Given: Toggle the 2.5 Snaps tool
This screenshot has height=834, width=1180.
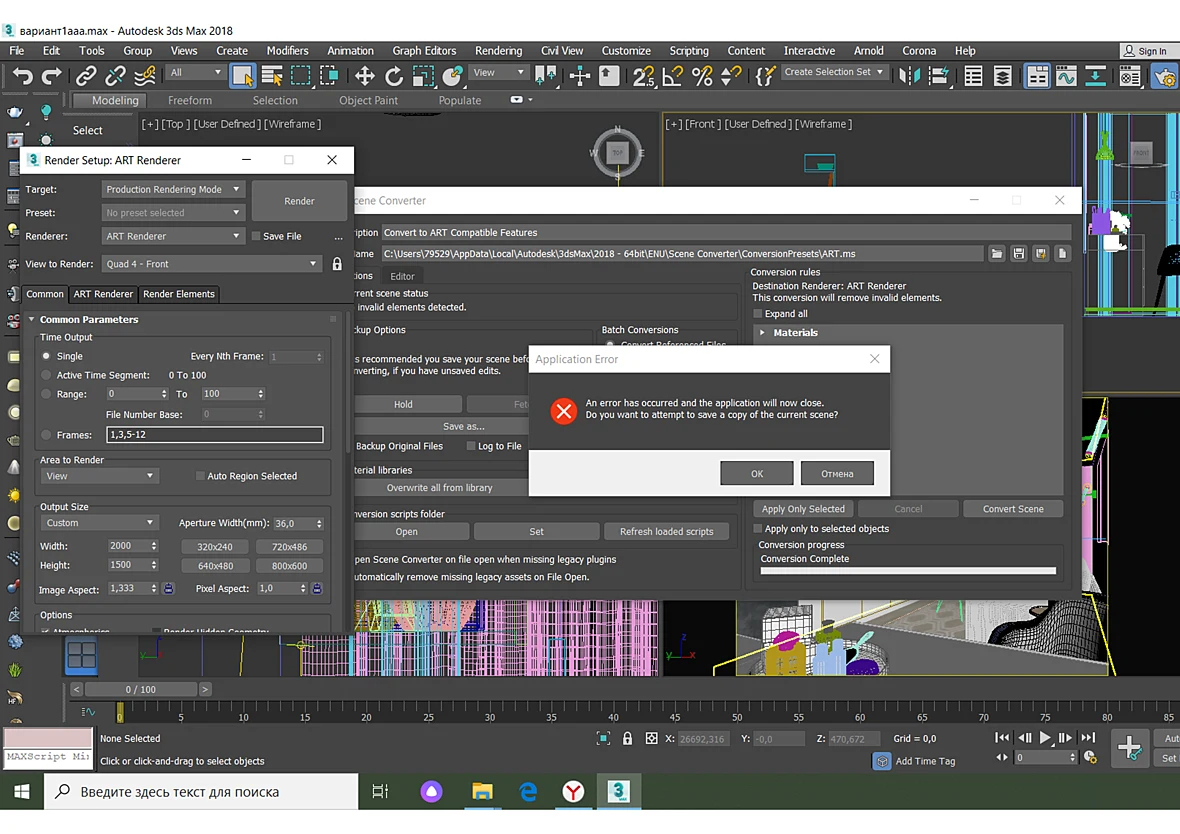Looking at the screenshot, I should [x=643, y=76].
